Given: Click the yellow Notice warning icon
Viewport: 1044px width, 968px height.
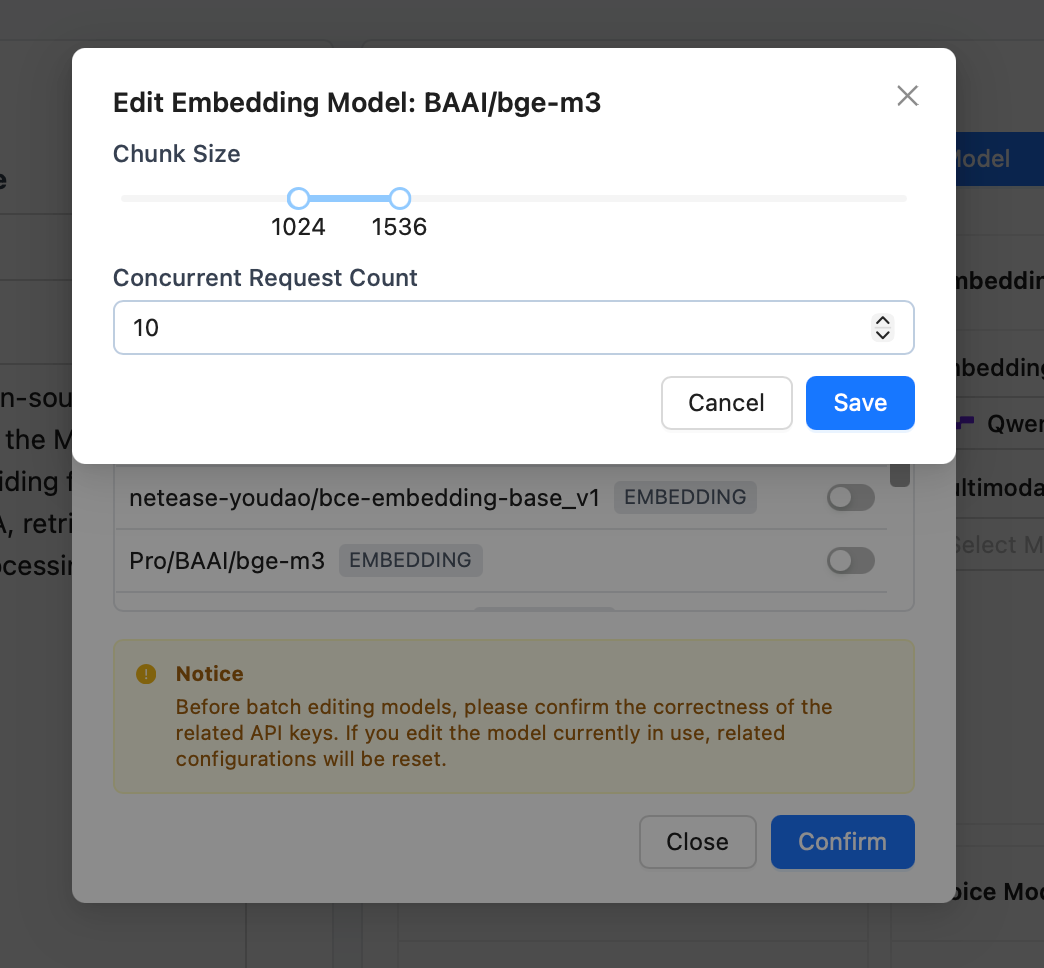Looking at the screenshot, I should coord(146,674).
